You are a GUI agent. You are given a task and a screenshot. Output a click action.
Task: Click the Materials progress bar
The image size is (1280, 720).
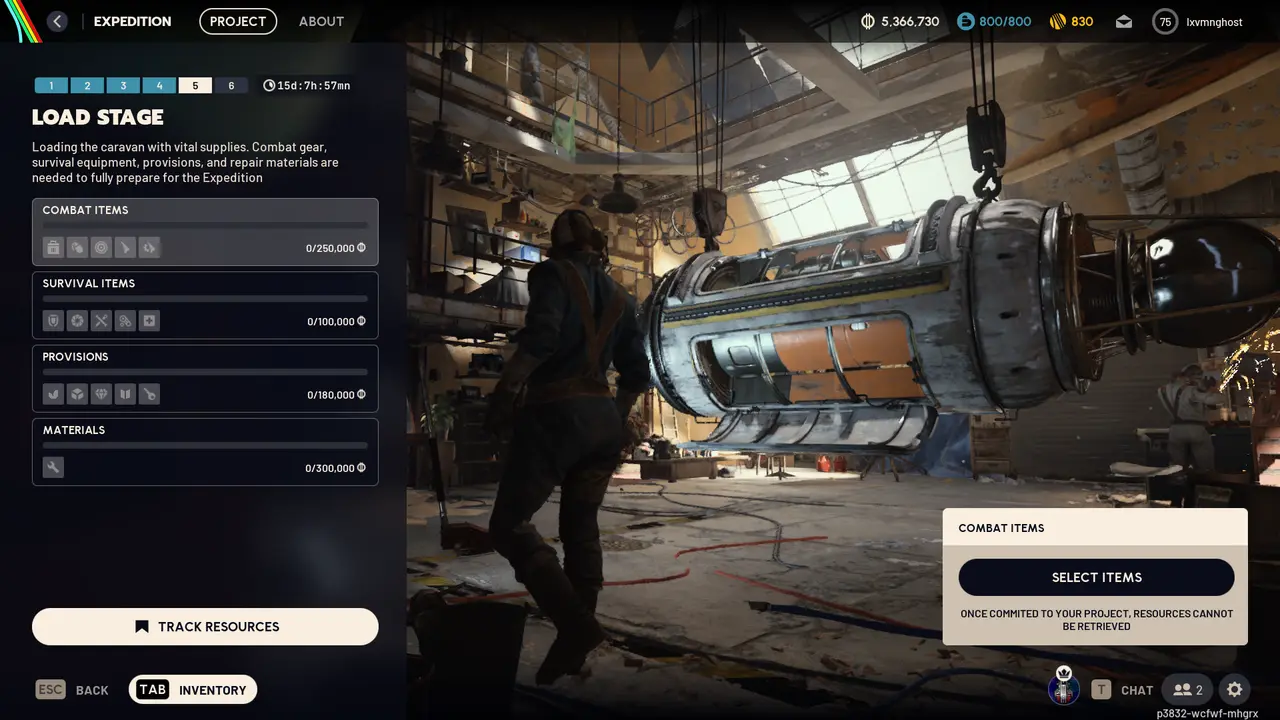[205, 445]
